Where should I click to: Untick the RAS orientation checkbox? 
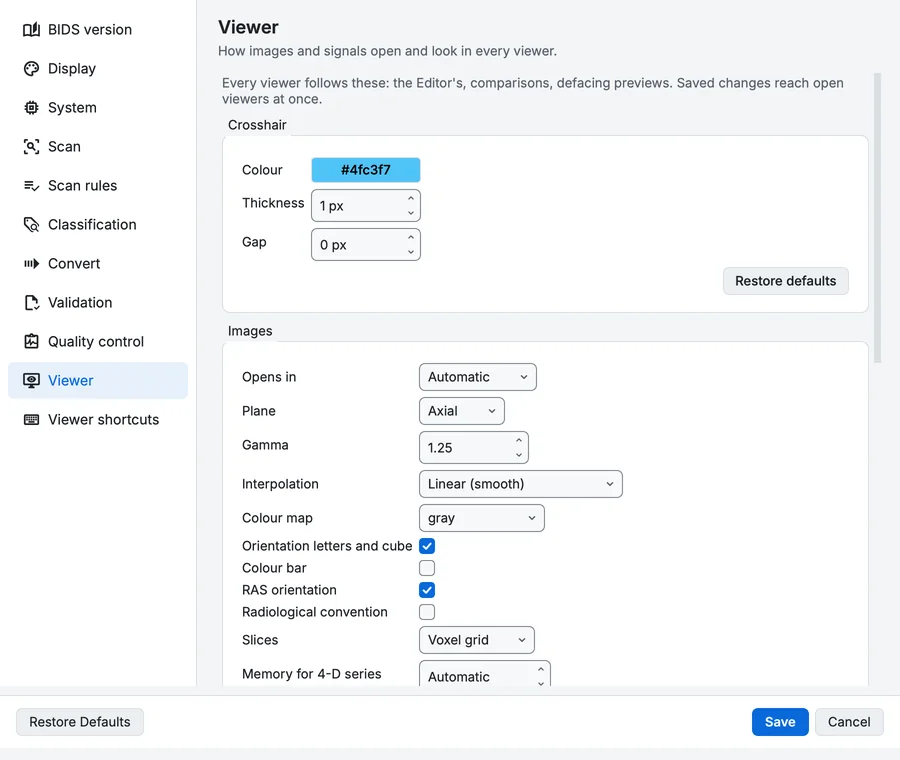click(427, 590)
